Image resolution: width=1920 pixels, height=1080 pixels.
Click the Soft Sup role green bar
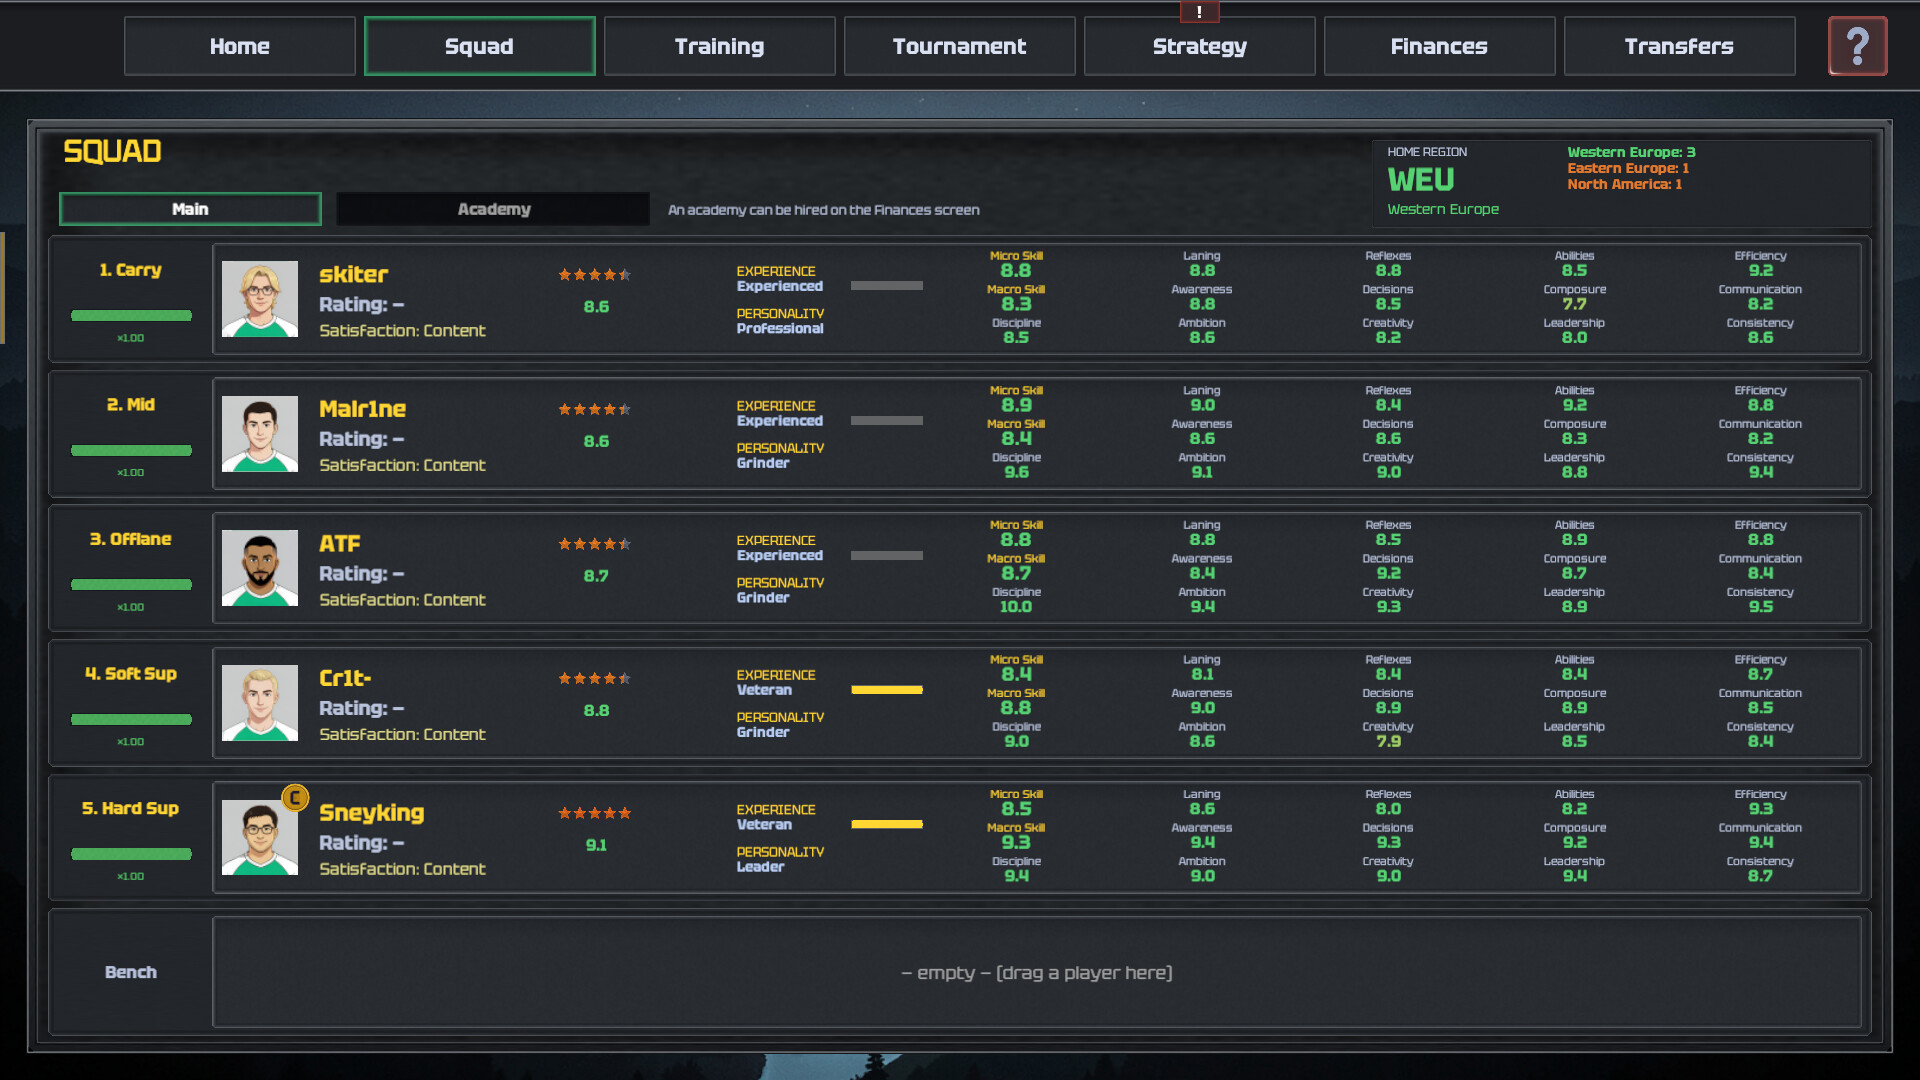(x=131, y=720)
